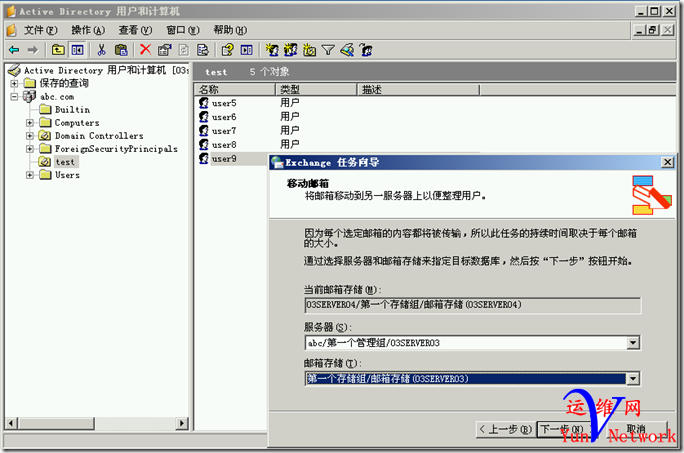The image size is (684, 453).
Task: Collapse the abc.com domain node
Action: point(14,96)
